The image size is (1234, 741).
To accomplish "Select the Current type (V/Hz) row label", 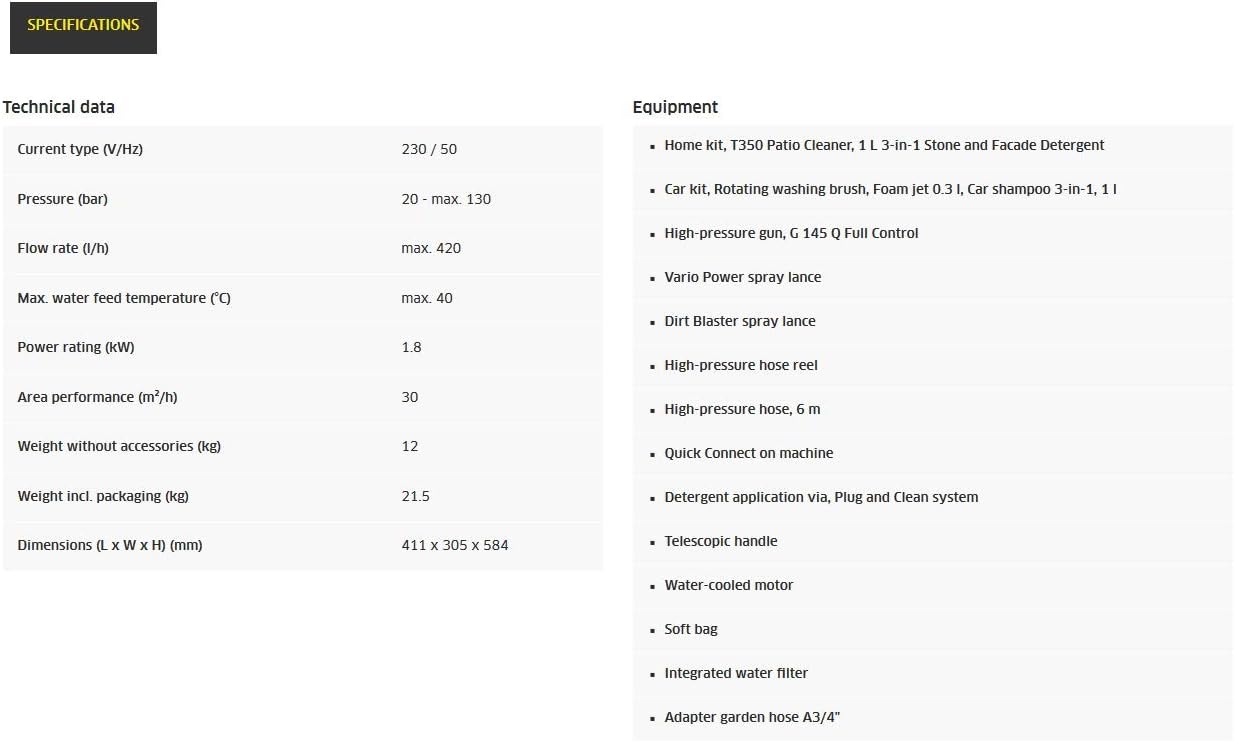I will click(80, 149).
